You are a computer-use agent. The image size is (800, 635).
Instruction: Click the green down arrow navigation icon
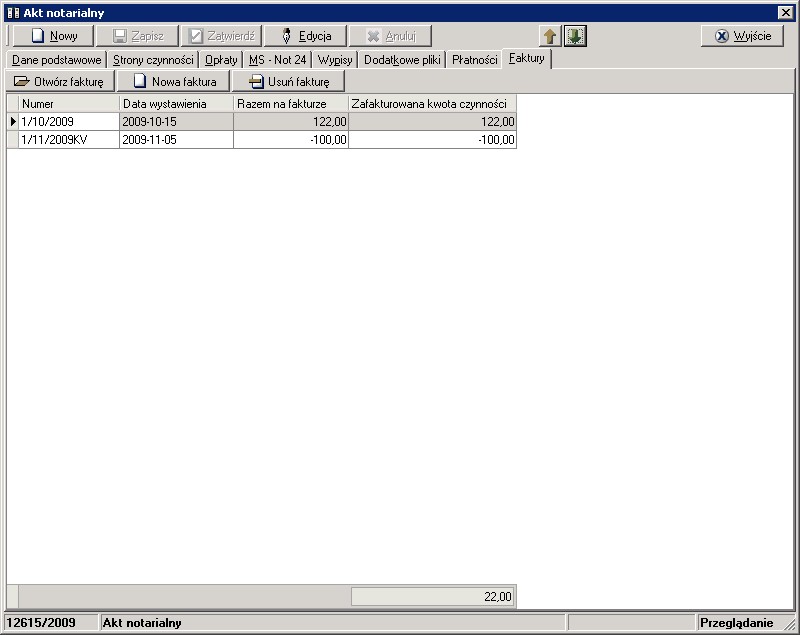point(573,36)
